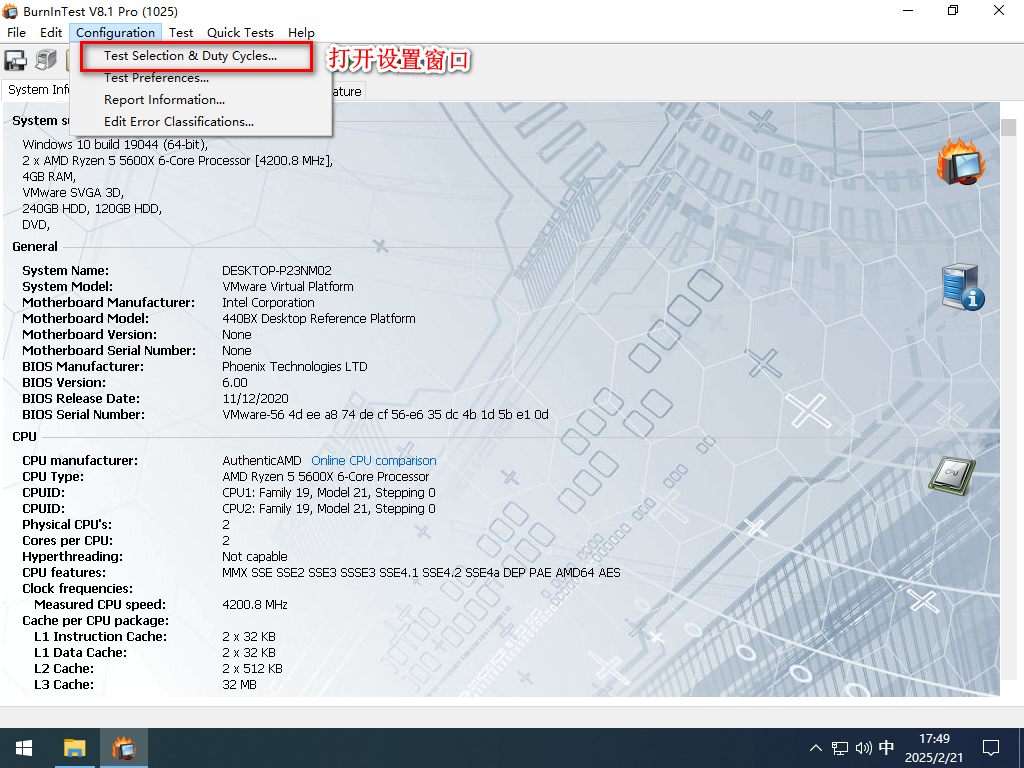
Task: Open File Explorer from the taskbar
Action: click(x=74, y=747)
